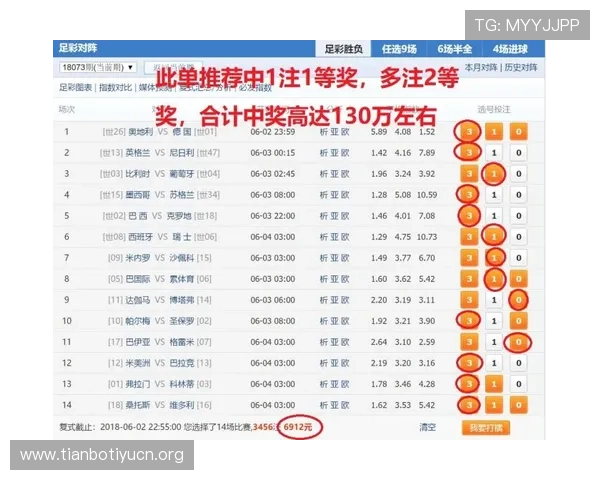Toggle pick 0 for 米内罗 VS 沙佩科
This screenshot has height=480, width=600.
(x=518, y=258)
